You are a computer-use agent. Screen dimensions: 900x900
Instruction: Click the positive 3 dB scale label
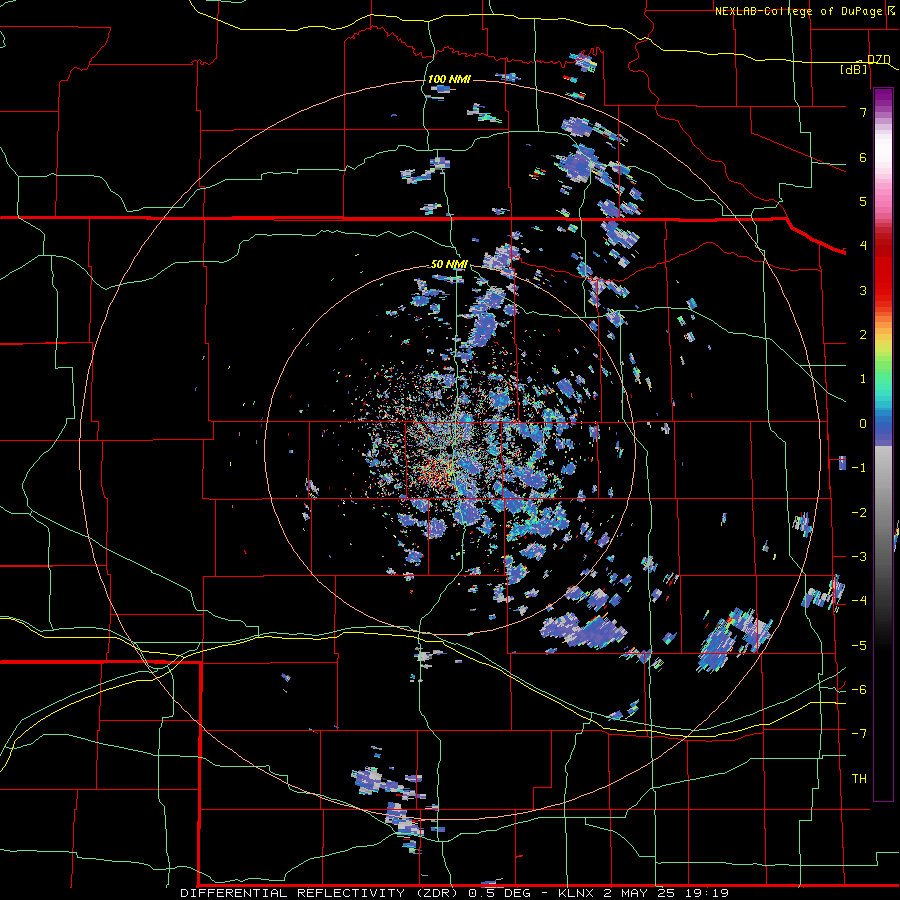pyautogui.click(x=863, y=290)
